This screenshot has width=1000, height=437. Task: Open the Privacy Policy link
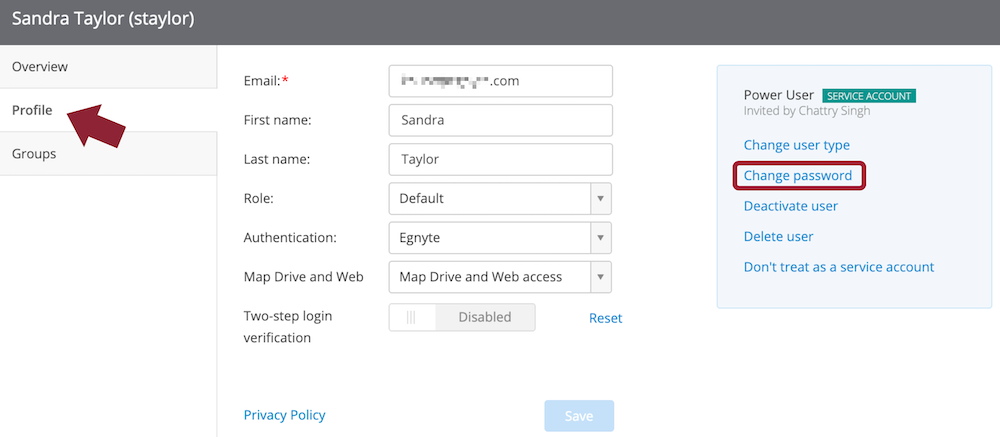pyautogui.click(x=284, y=415)
